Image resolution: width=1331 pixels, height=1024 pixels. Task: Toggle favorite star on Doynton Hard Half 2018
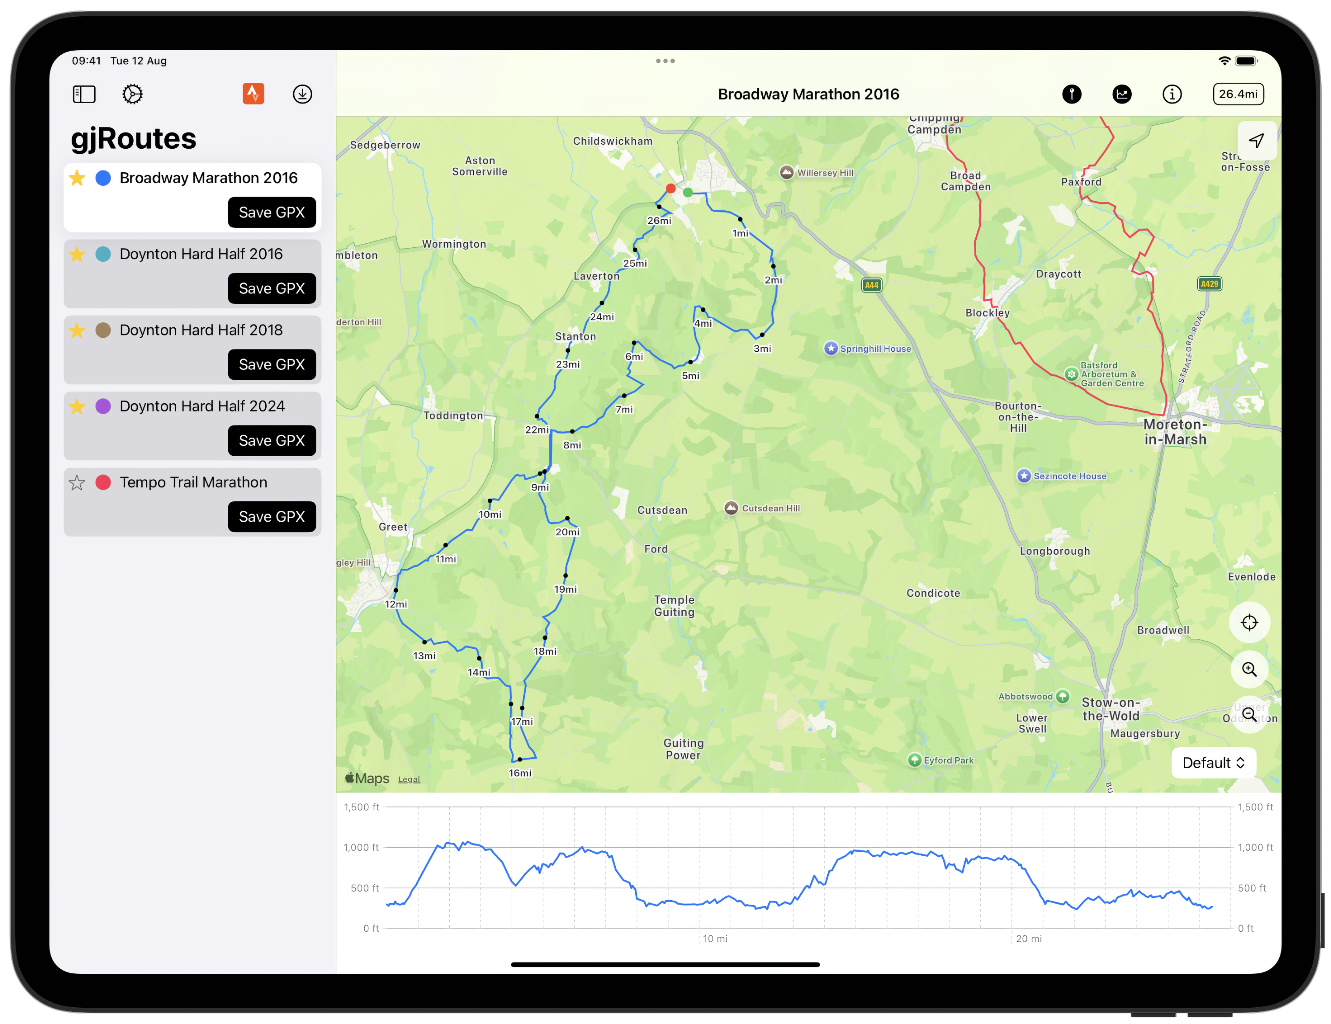pyautogui.click(x=77, y=330)
